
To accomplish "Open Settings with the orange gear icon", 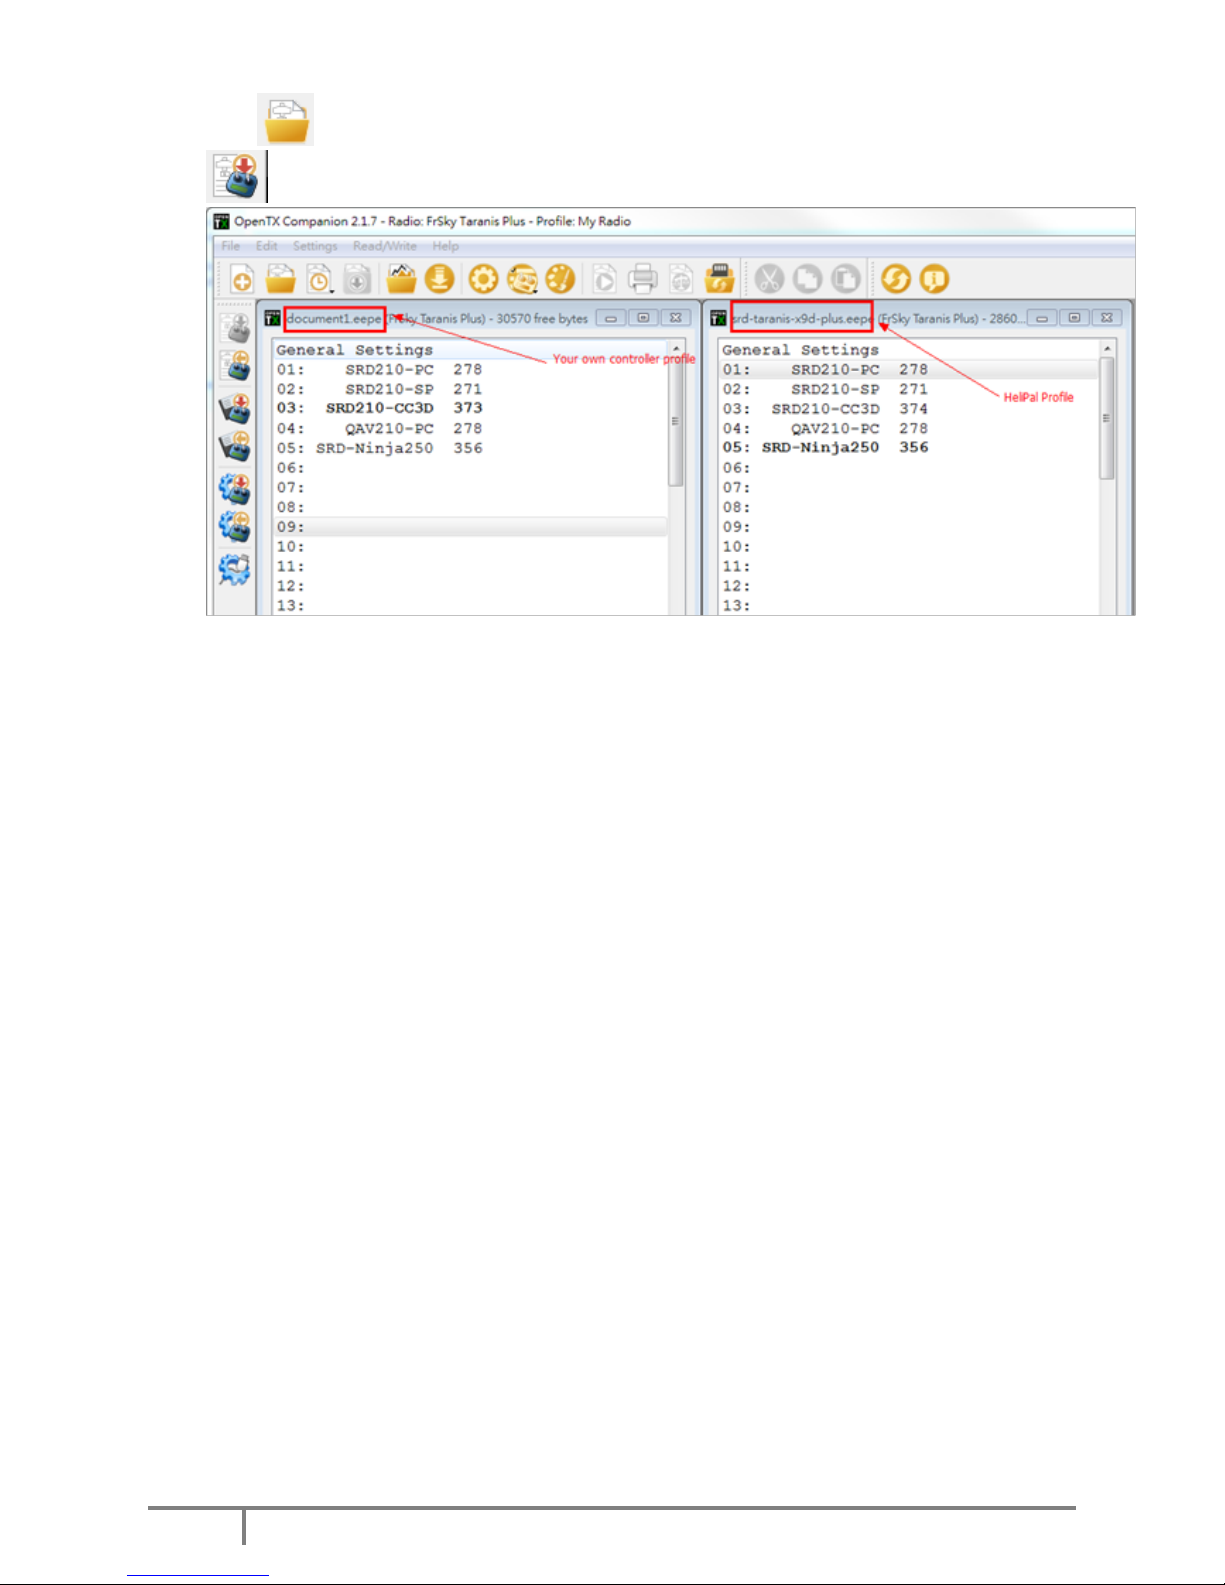I will (483, 279).
